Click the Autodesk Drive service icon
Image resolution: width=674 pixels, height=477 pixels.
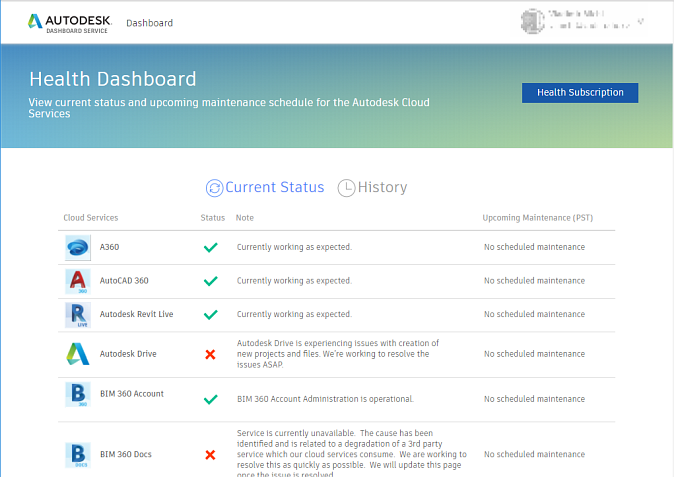[x=78, y=354]
